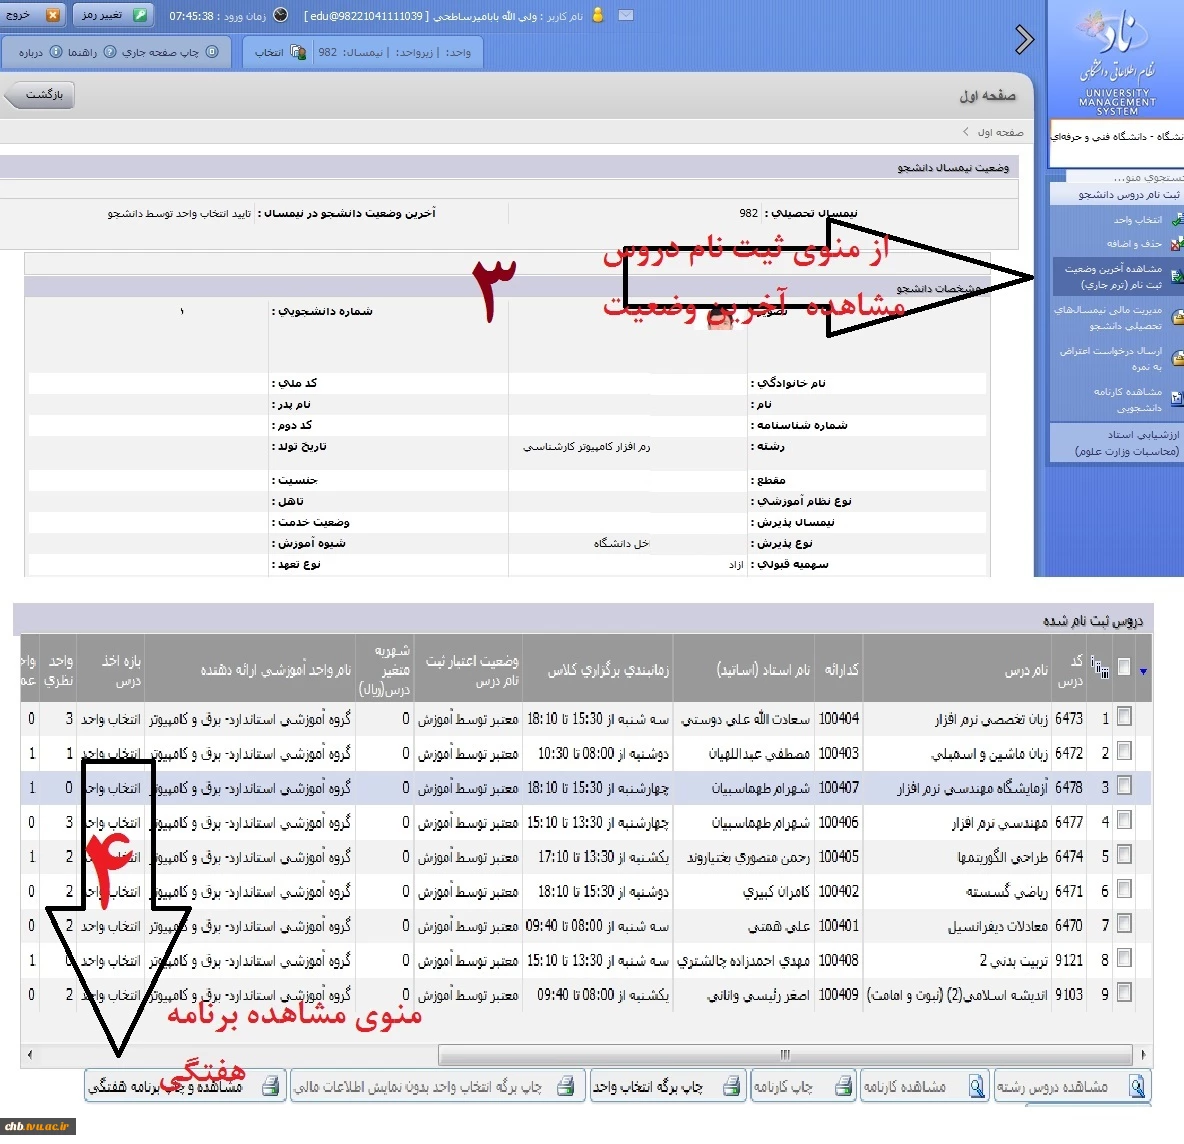Check the box for course 9103 row

pyautogui.click(x=1124, y=993)
